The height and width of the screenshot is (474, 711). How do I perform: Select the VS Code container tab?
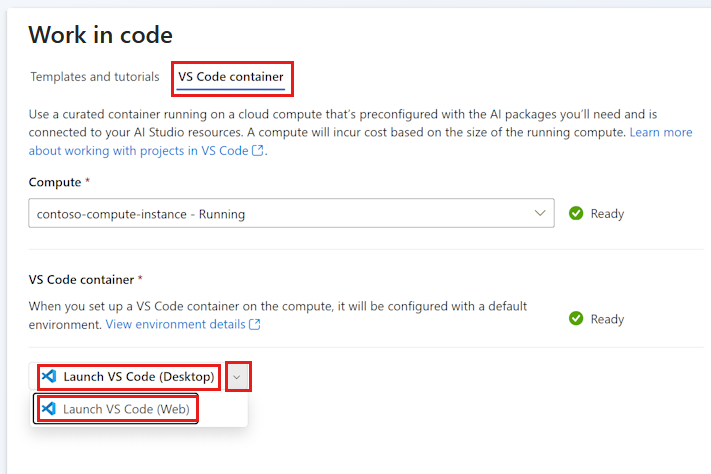(231, 77)
